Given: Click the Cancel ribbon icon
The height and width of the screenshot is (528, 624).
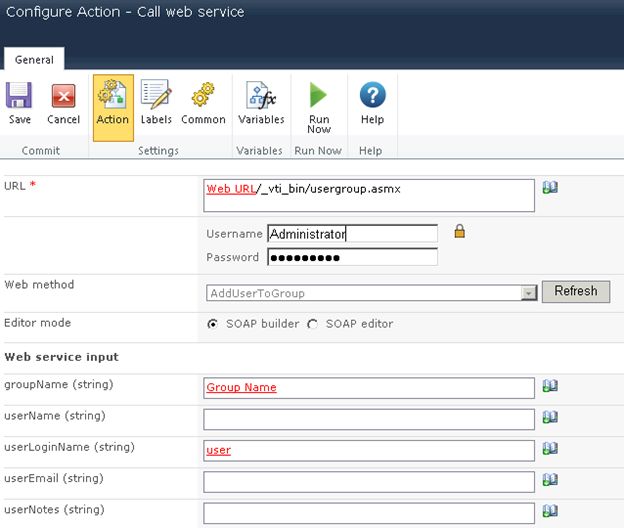Looking at the screenshot, I should (63, 96).
